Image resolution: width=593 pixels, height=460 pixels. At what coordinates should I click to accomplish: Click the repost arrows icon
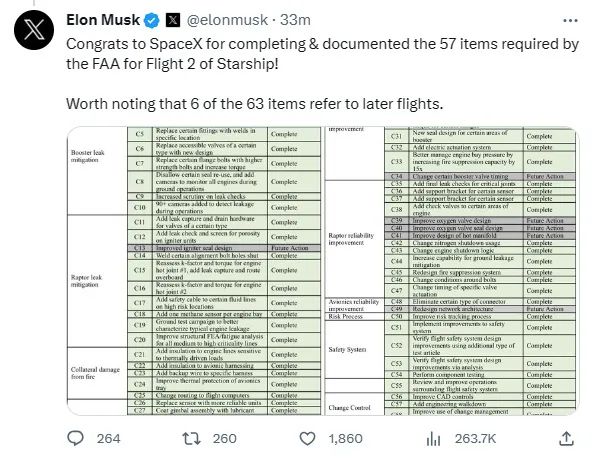(192, 439)
